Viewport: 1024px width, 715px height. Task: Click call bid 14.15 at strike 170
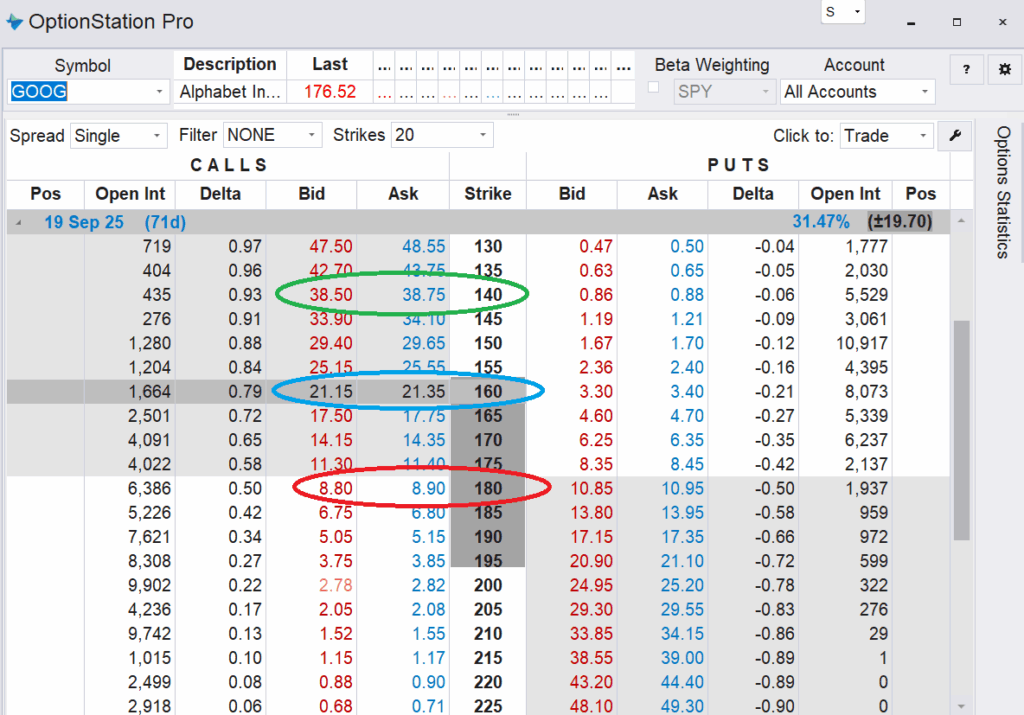pos(330,440)
